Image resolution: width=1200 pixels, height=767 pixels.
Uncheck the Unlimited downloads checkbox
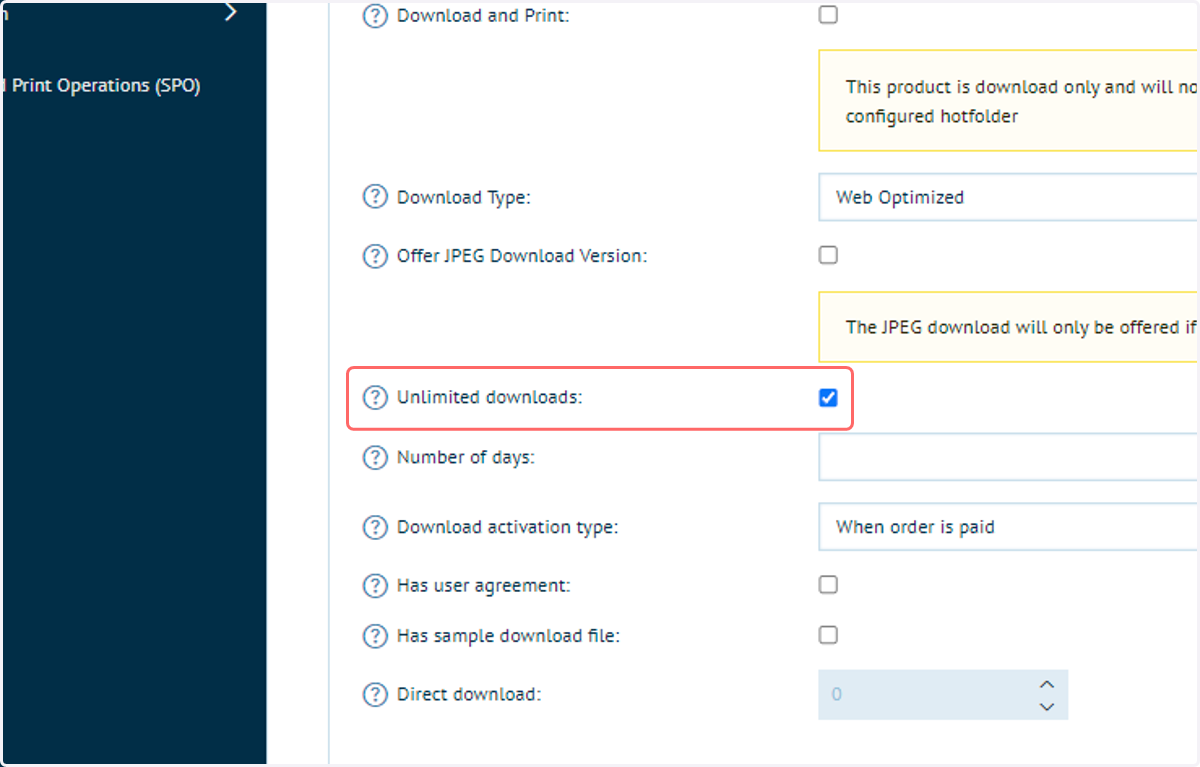(x=828, y=398)
